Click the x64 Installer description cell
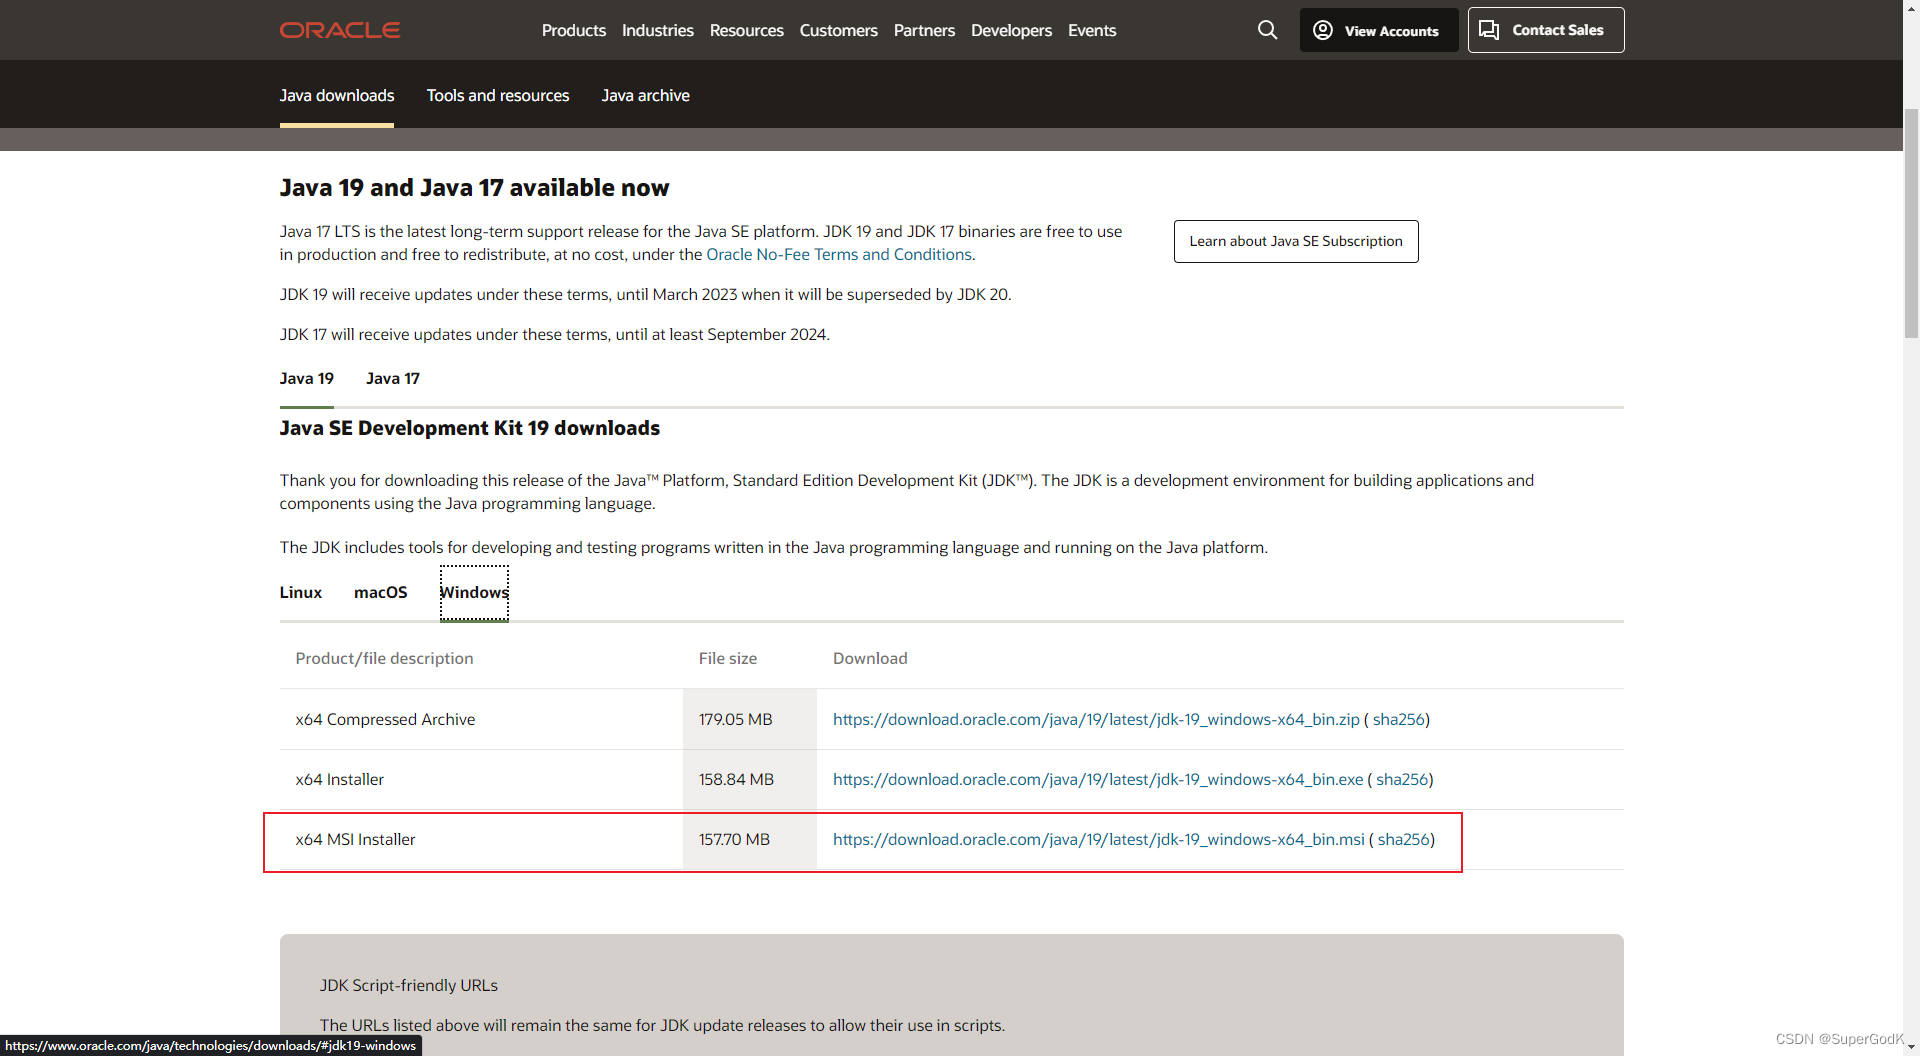Screen dimensions: 1920x1056 tap(339, 779)
